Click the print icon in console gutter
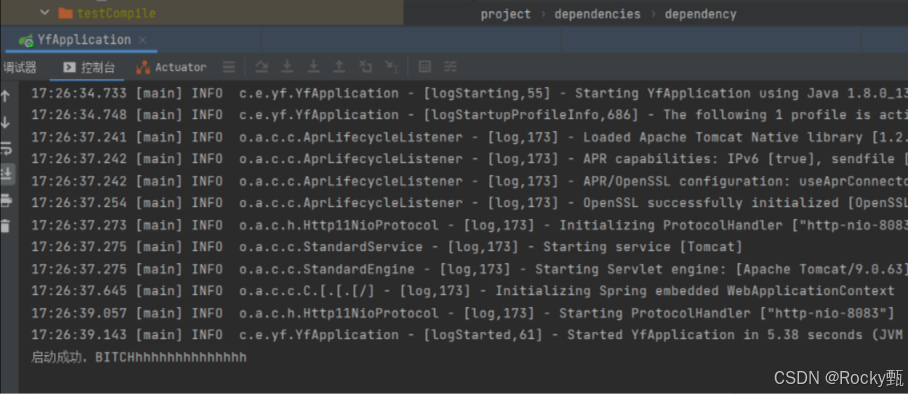 [x=6, y=201]
